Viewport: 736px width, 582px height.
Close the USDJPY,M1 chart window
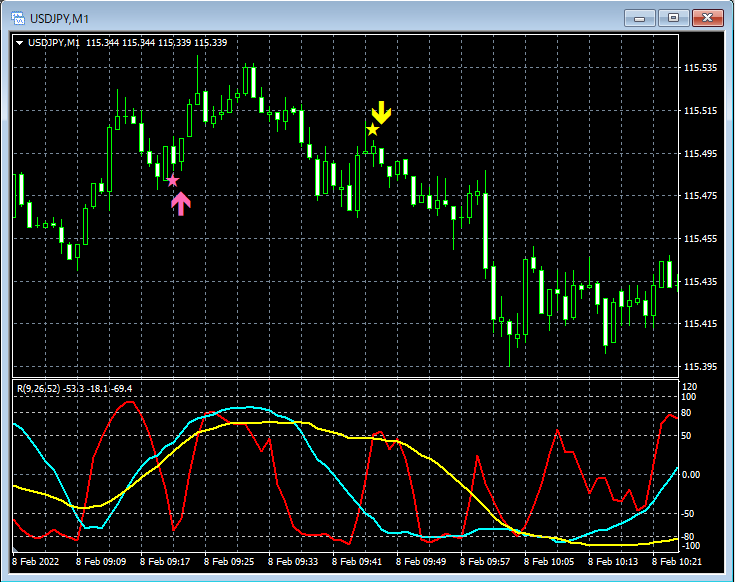pos(707,18)
